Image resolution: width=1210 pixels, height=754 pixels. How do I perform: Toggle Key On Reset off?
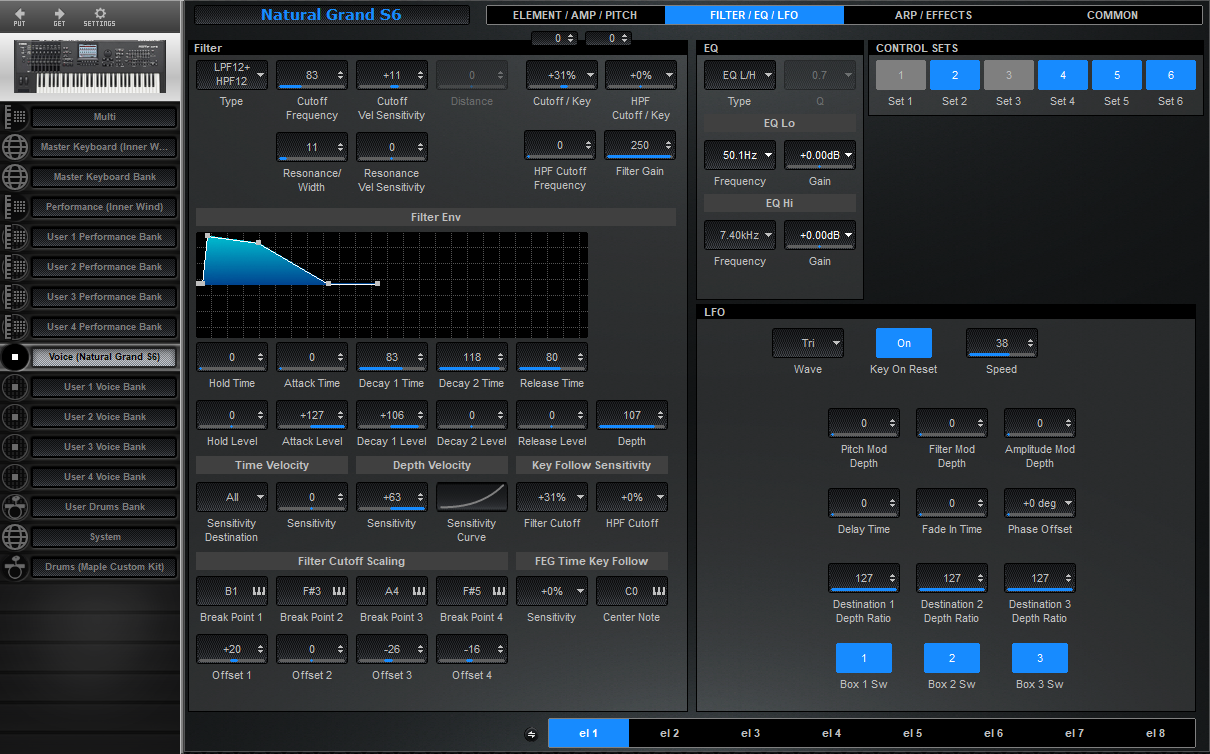[x=903, y=342]
